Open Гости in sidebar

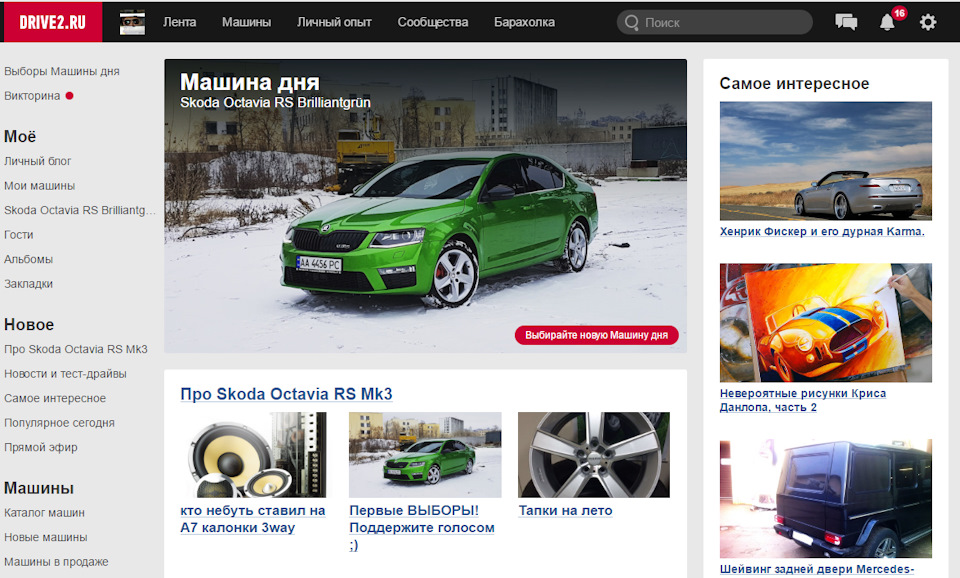(x=18, y=235)
